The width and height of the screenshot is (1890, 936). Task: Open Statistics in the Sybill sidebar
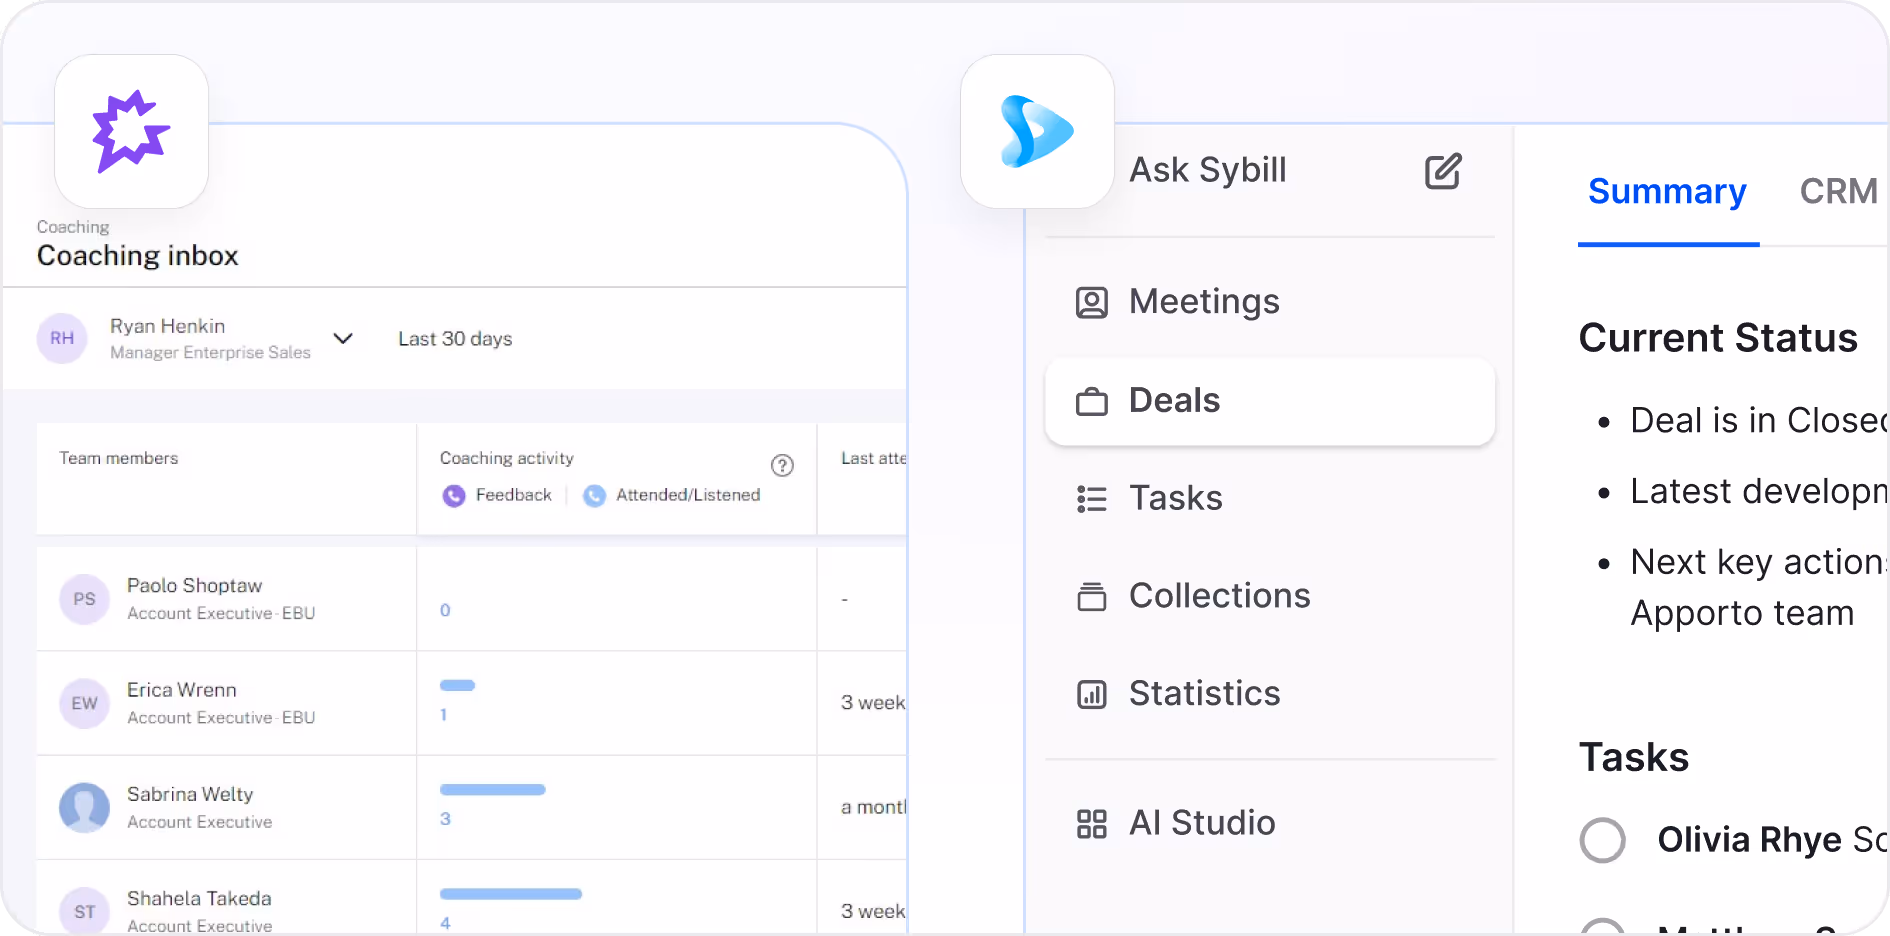tap(1270, 694)
